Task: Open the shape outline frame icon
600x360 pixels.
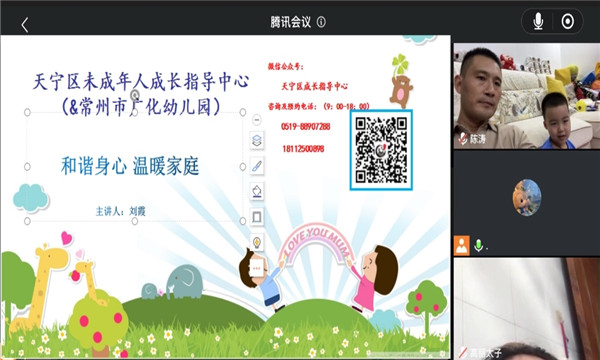Action: tap(257, 217)
